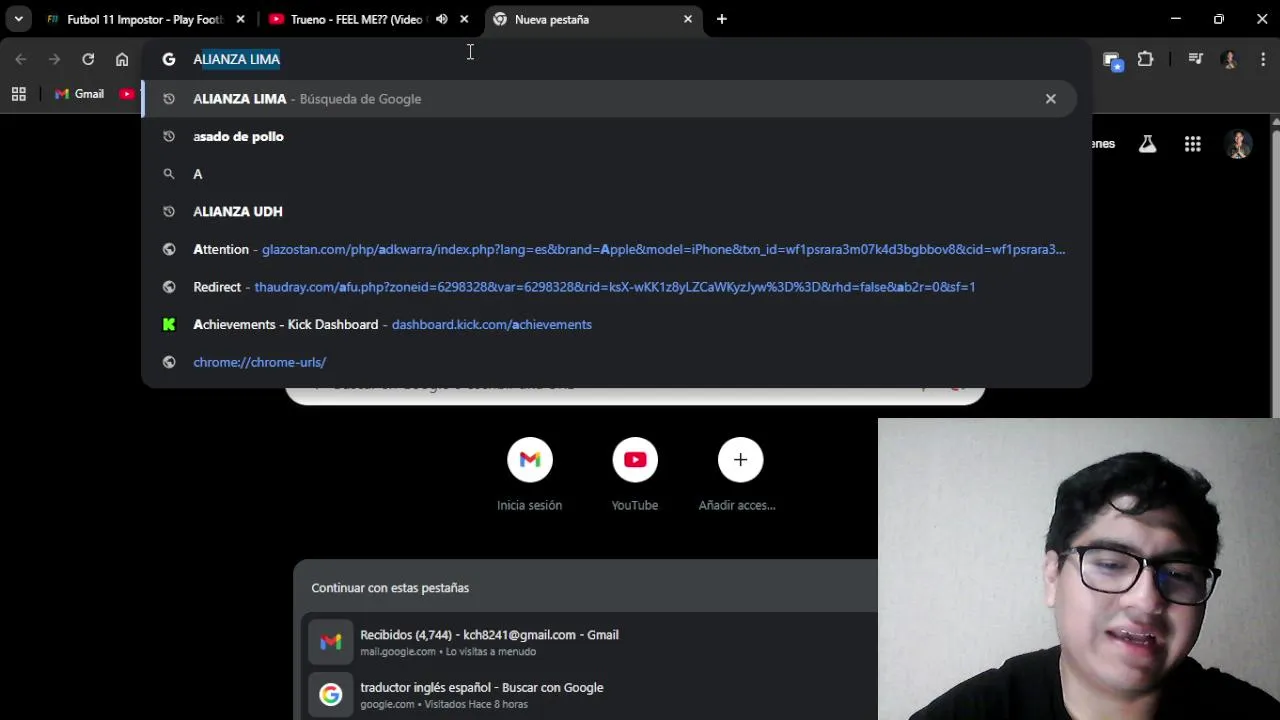This screenshot has height=720, width=1280.
Task: Open the Gmail Inicia sesión shortcut
Action: click(530, 476)
